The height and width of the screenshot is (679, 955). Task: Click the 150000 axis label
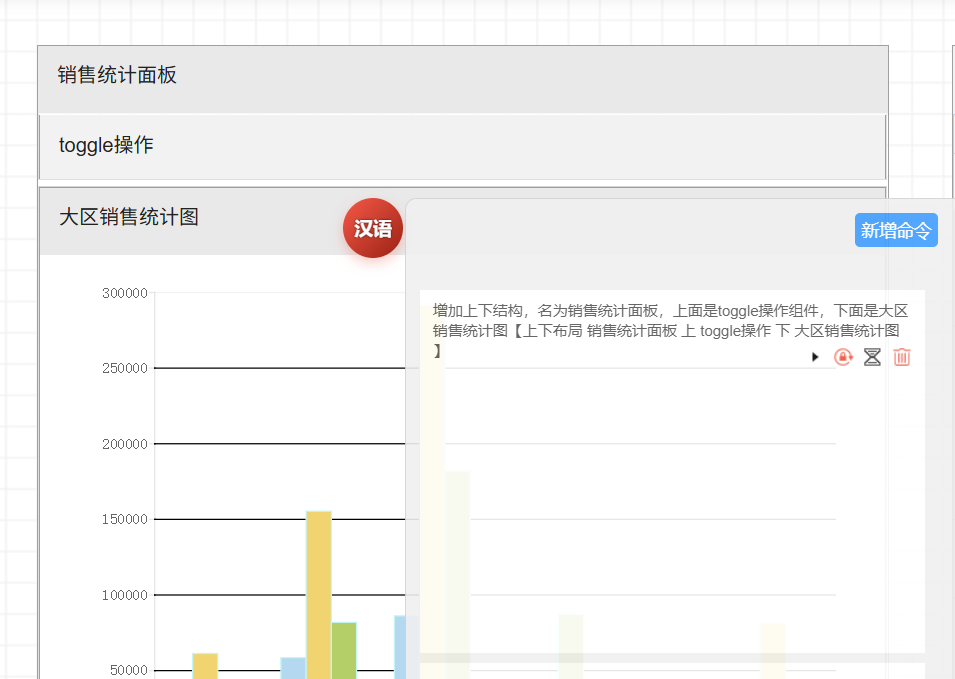coord(125,519)
